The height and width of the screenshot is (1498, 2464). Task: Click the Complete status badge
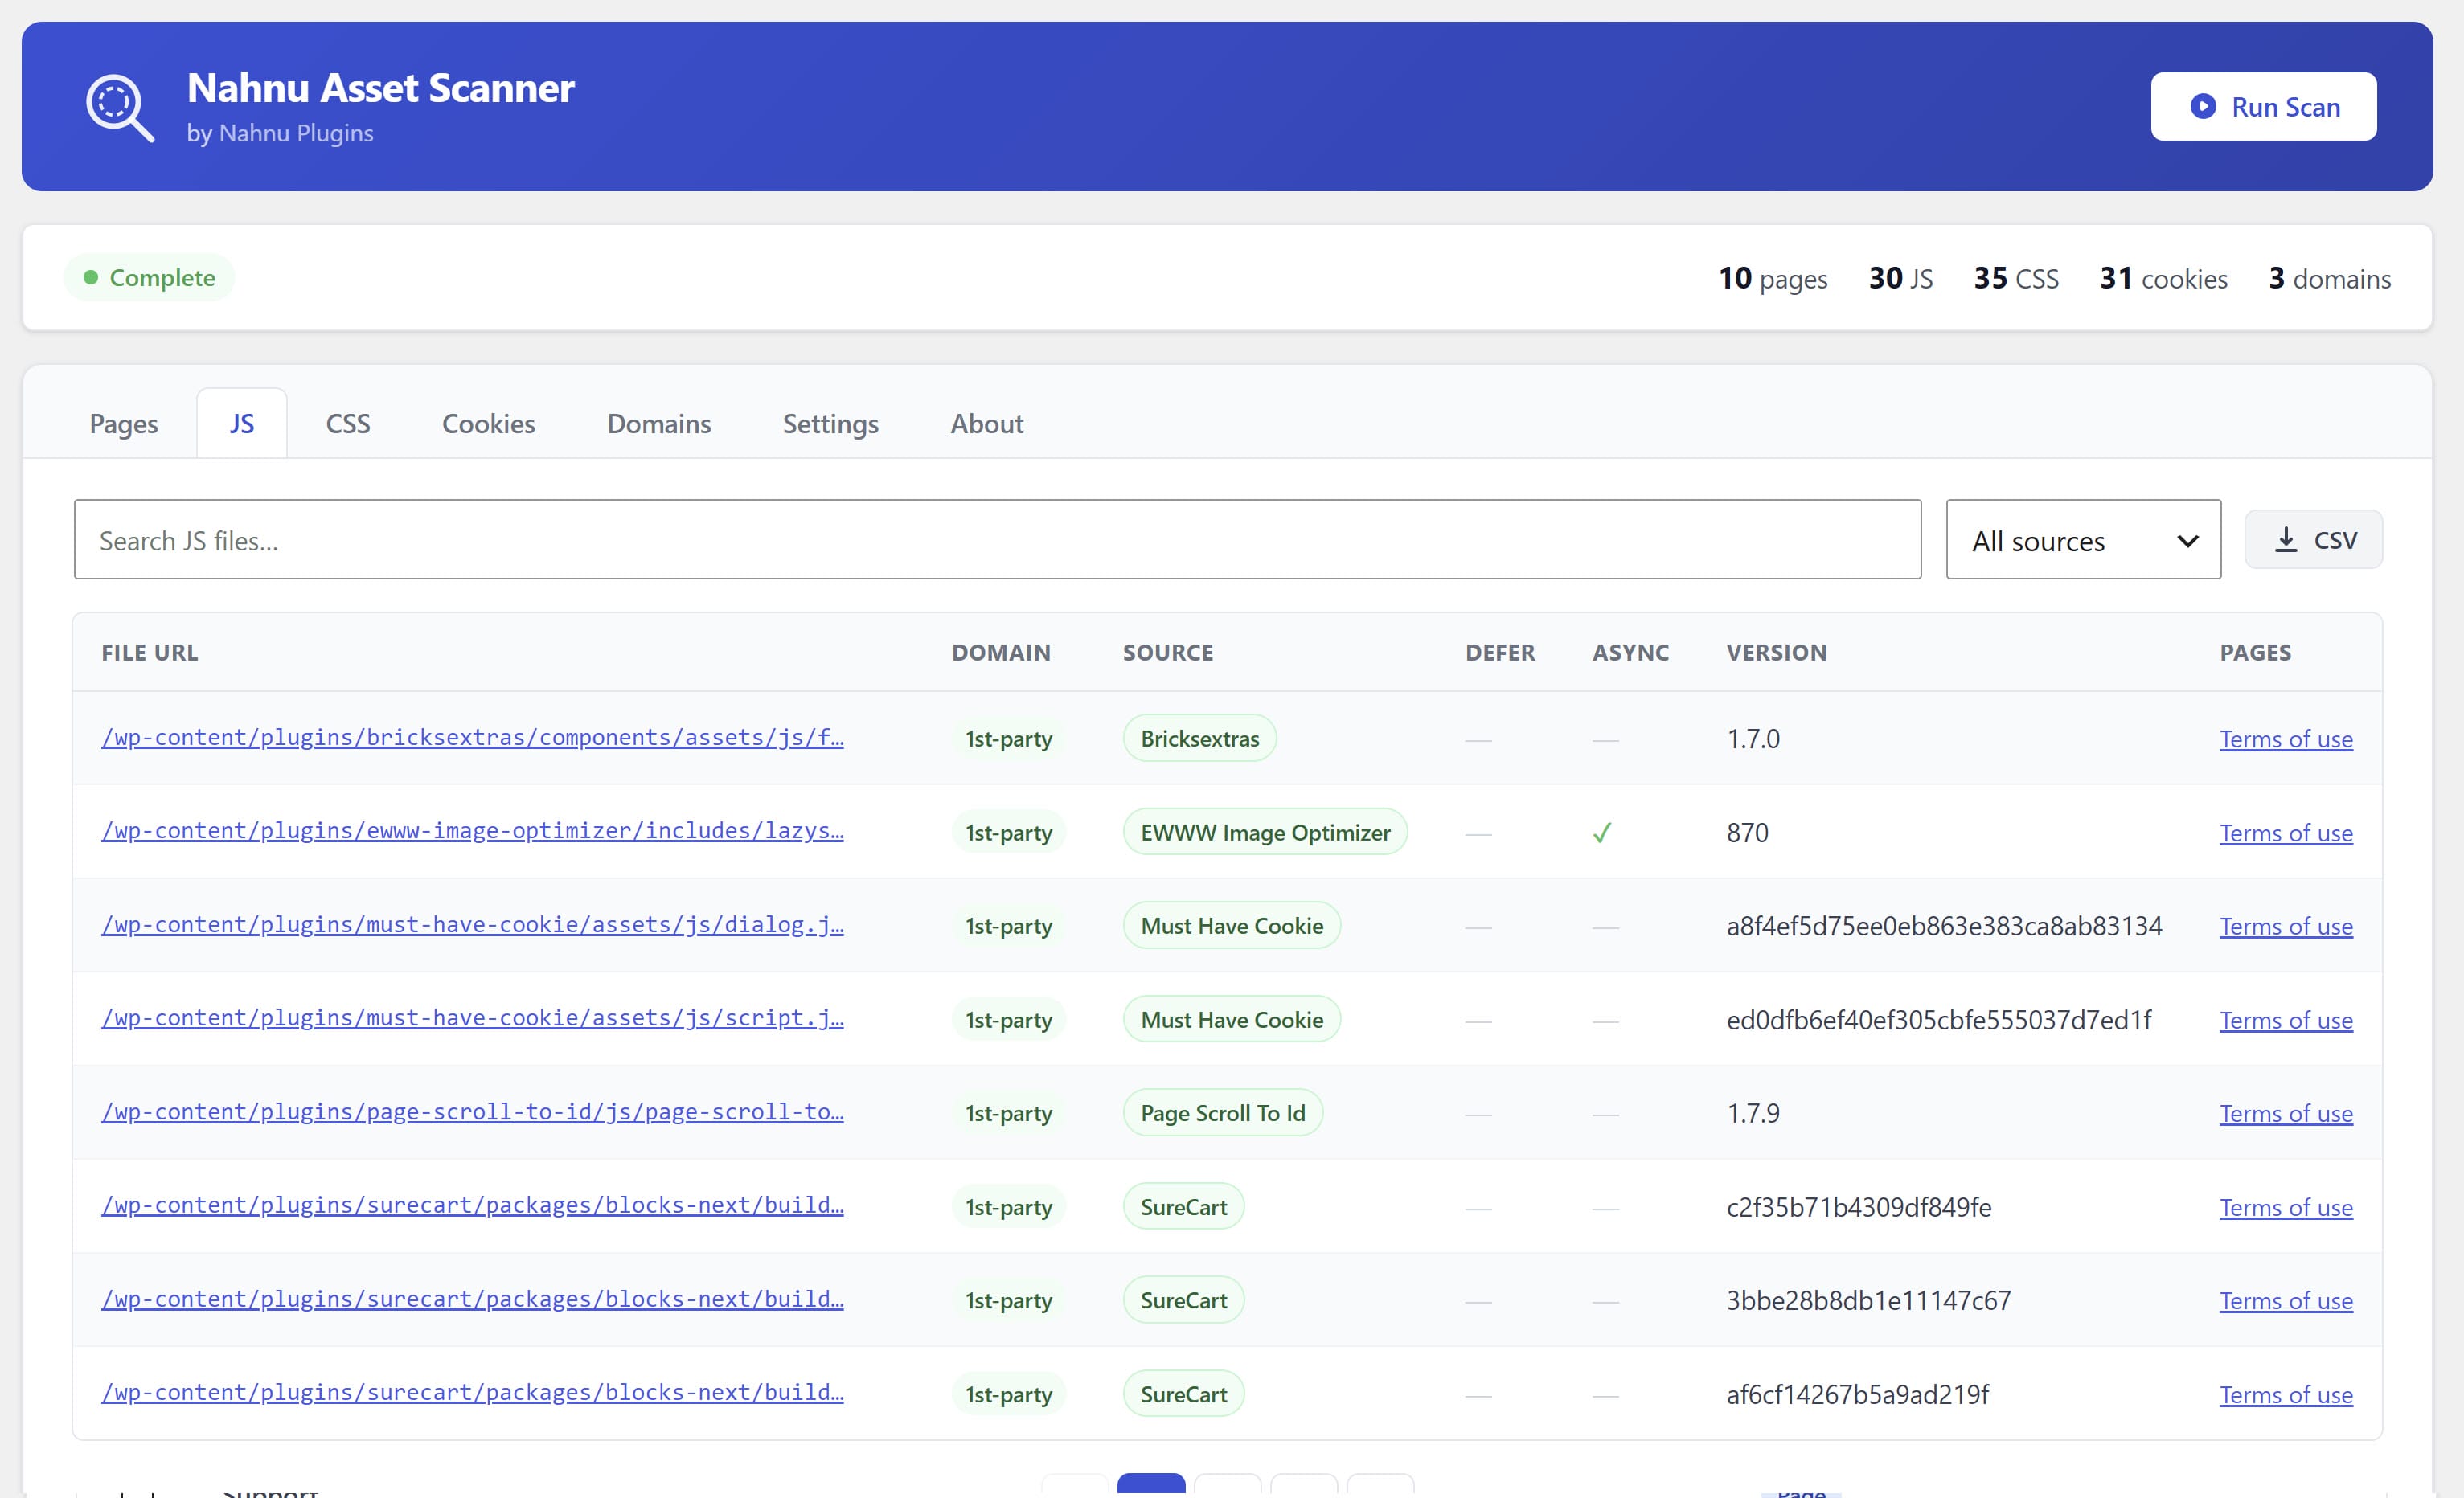tap(150, 278)
